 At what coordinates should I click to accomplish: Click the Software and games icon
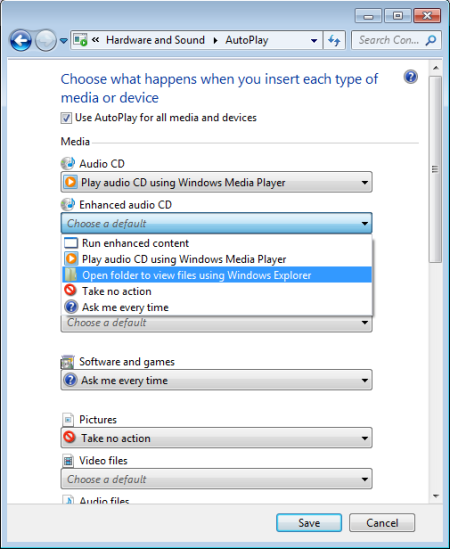point(67,362)
